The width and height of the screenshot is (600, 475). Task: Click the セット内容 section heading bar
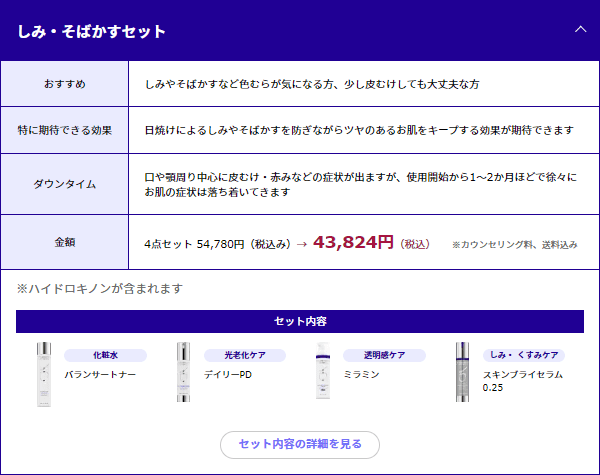pos(300,321)
